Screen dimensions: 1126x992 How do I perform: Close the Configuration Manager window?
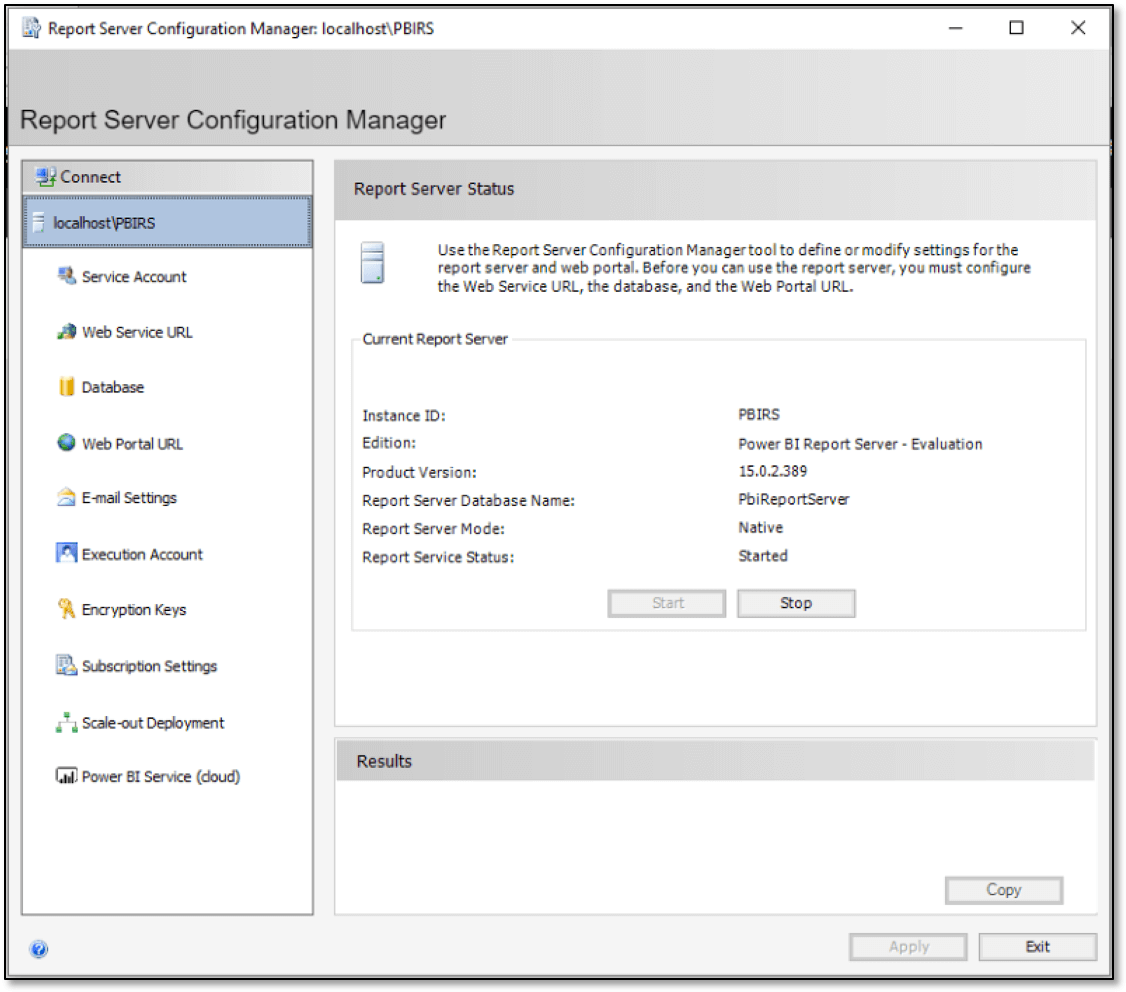pos(1077,28)
